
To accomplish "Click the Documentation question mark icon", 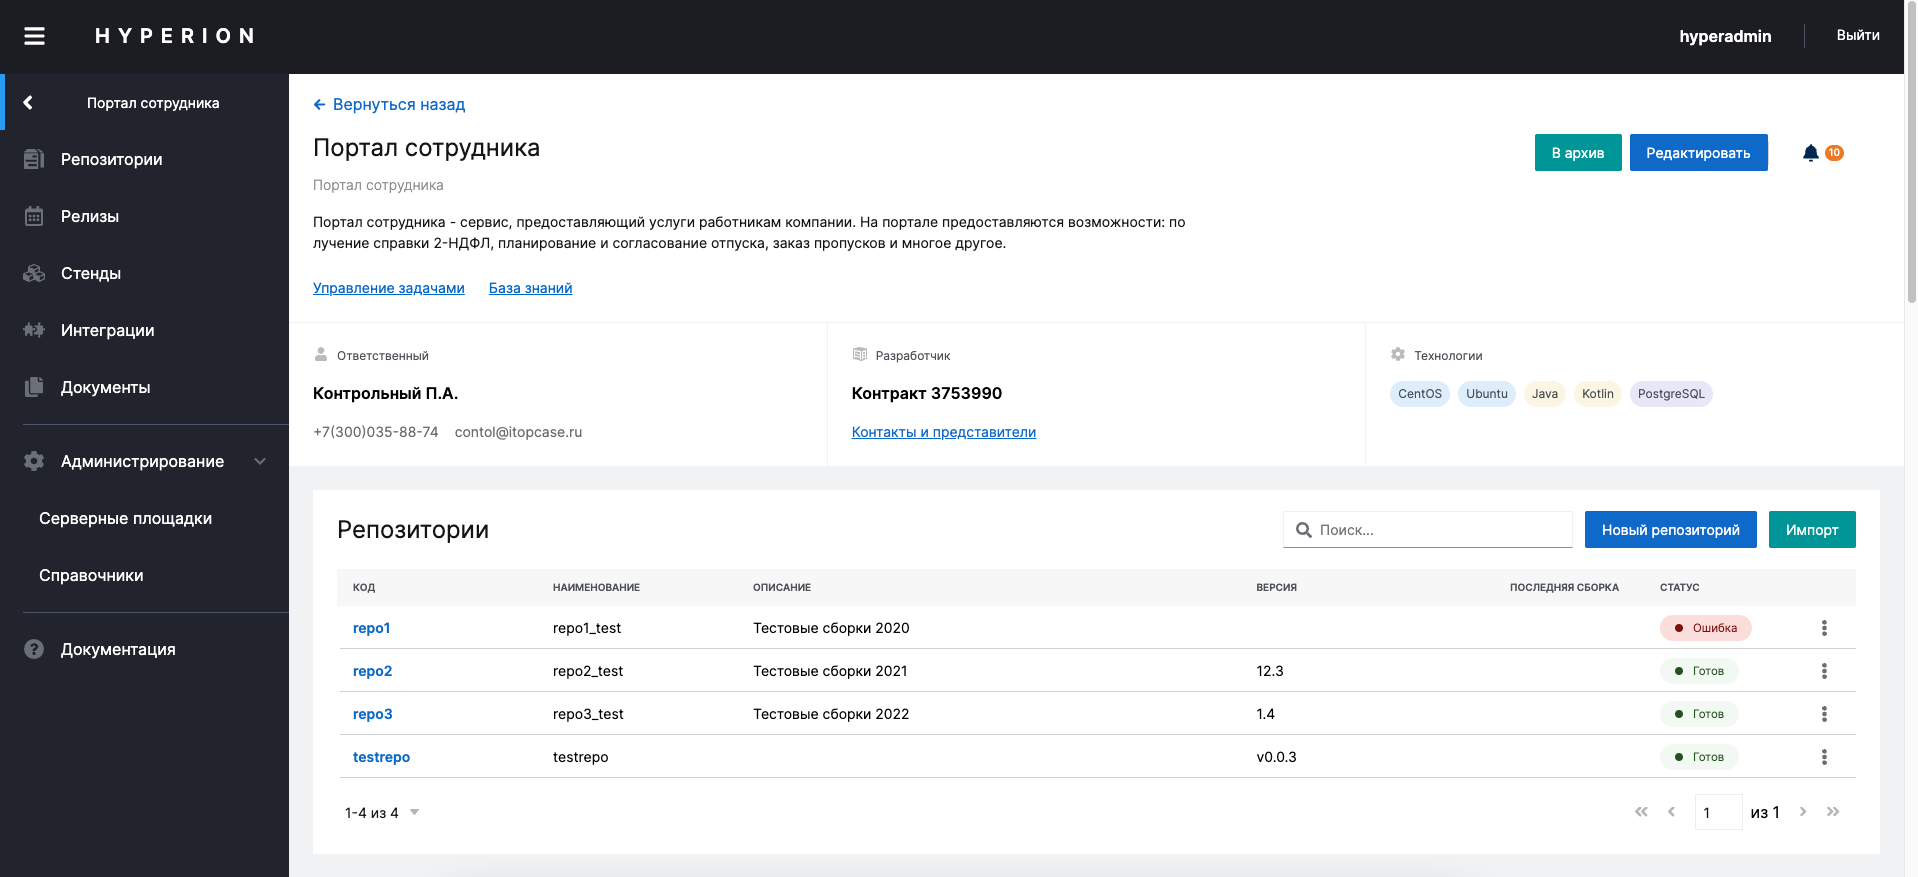I will tap(34, 649).
